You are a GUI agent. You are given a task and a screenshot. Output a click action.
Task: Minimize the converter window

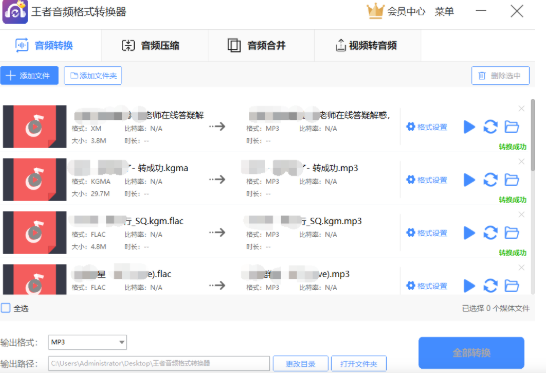(481, 11)
